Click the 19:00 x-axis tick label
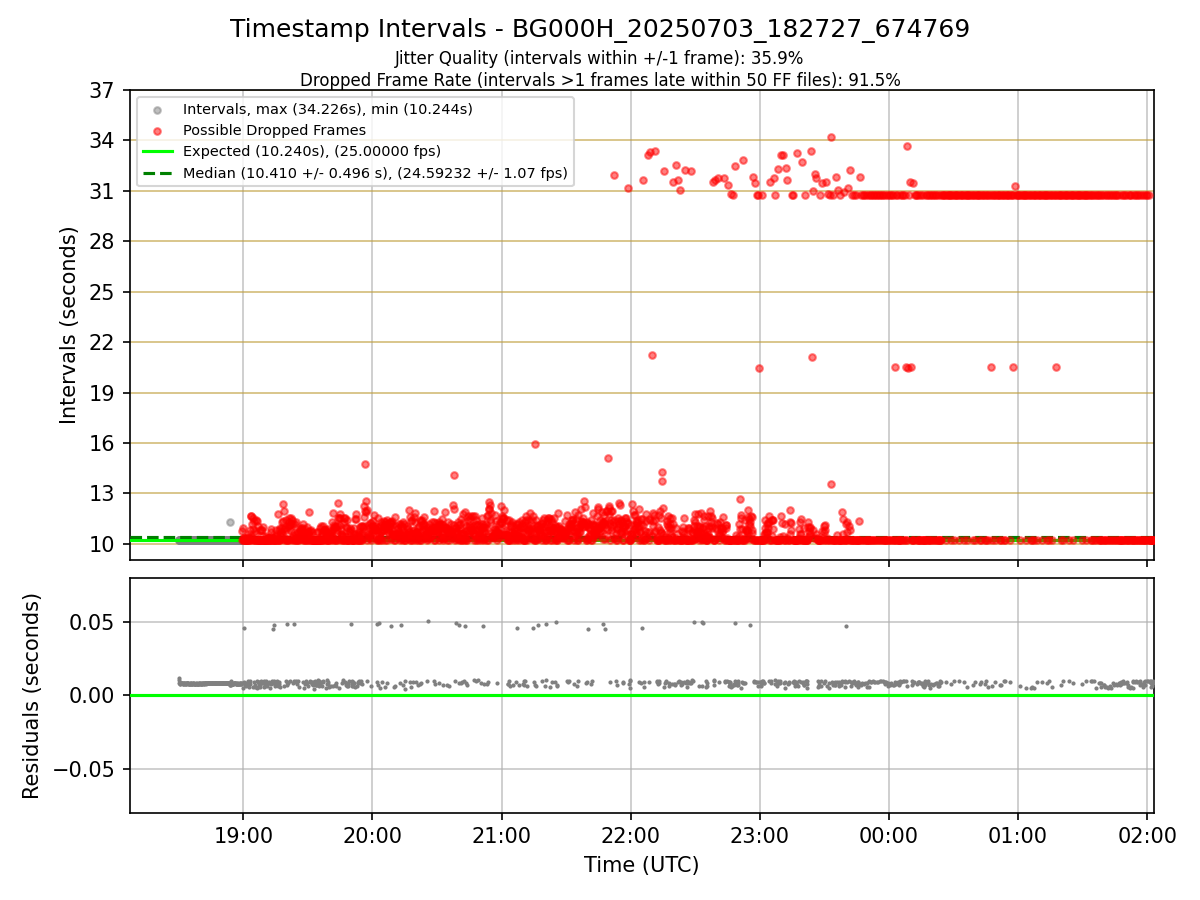 [x=243, y=835]
